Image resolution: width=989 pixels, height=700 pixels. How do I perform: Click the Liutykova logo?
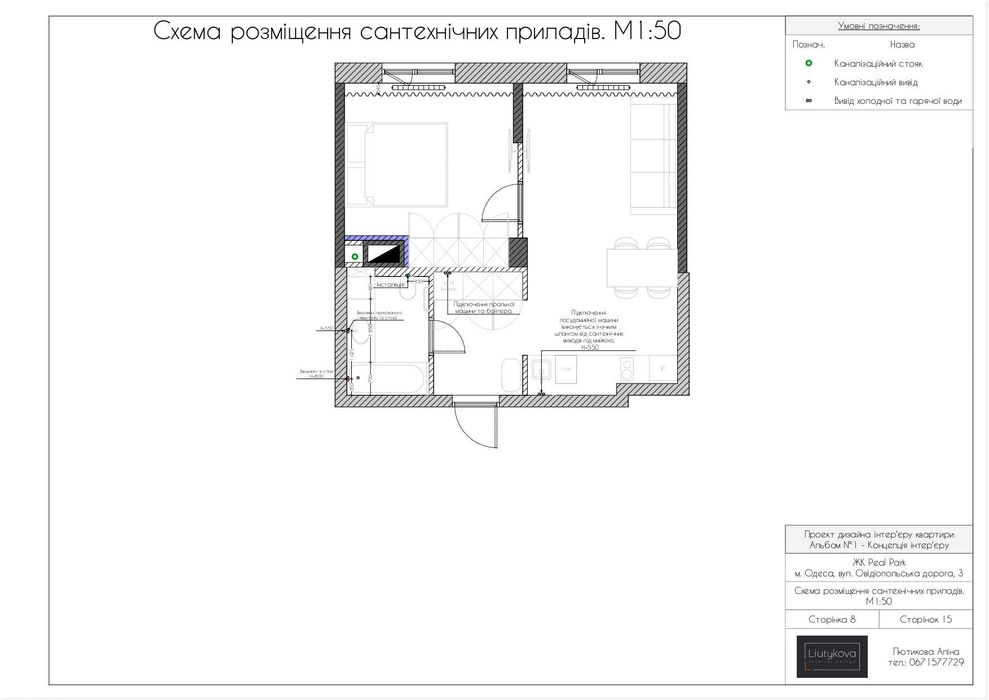(x=832, y=656)
